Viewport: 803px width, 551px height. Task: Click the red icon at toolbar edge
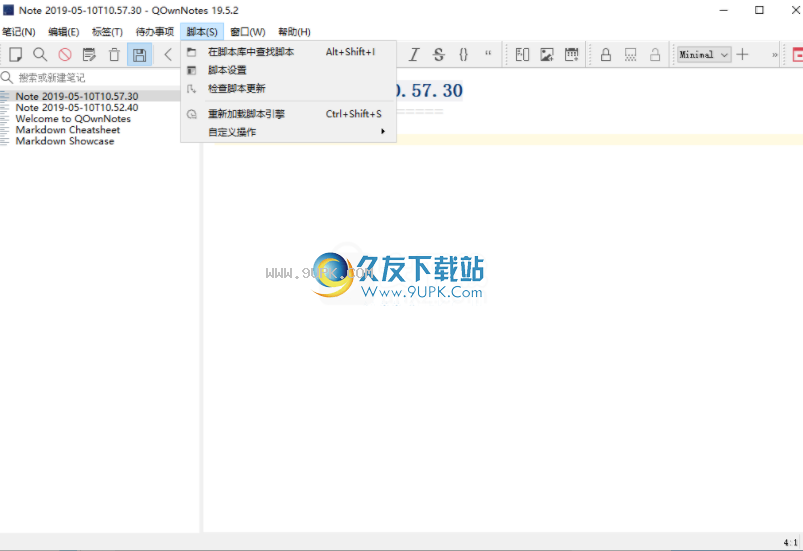tap(797, 54)
